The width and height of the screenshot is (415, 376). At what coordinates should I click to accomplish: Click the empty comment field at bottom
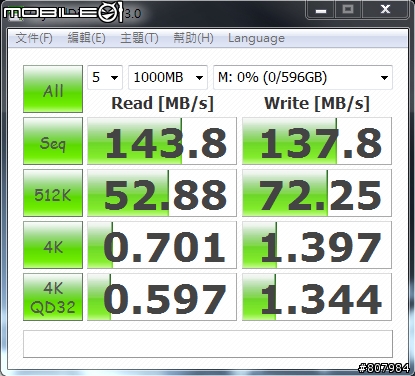point(208,344)
